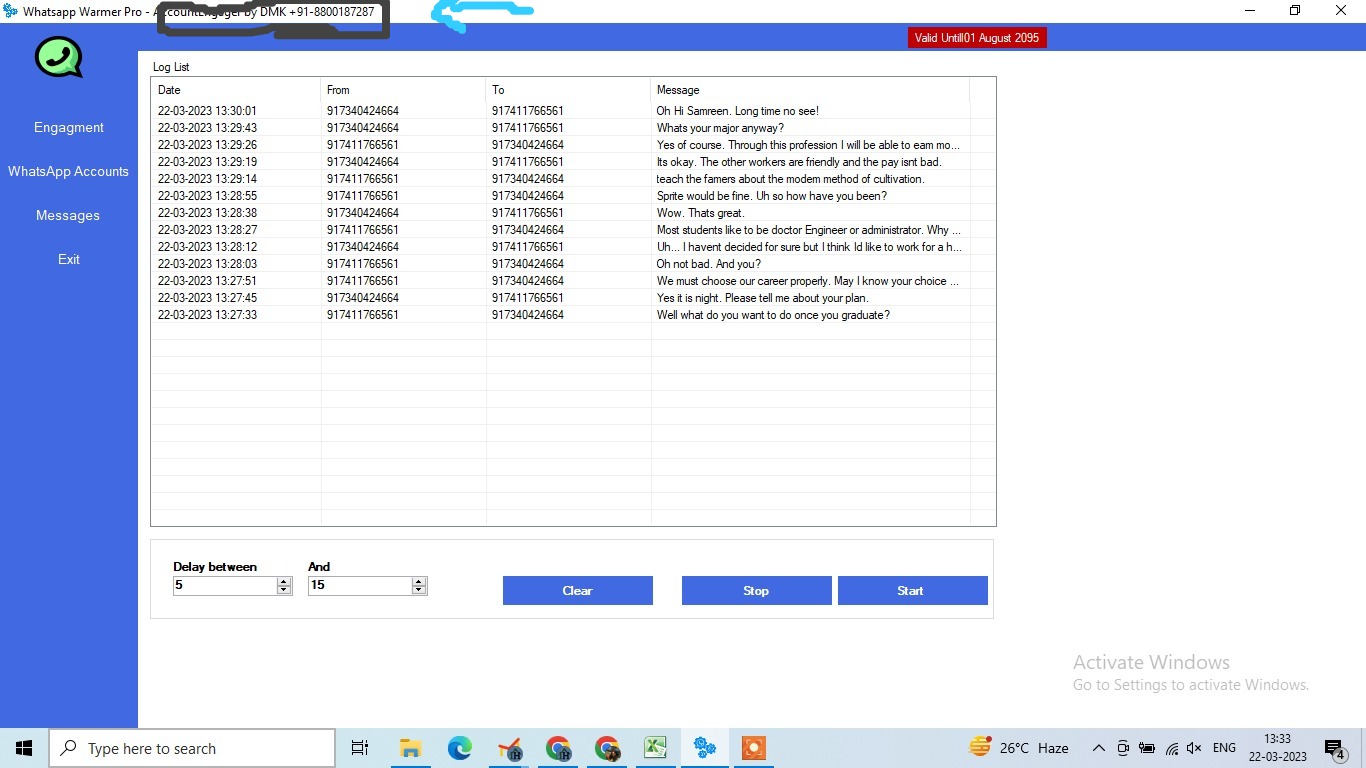Image resolution: width=1366 pixels, height=768 pixels.
Task: Click the battery icon in system tray
Action: 1146,748
